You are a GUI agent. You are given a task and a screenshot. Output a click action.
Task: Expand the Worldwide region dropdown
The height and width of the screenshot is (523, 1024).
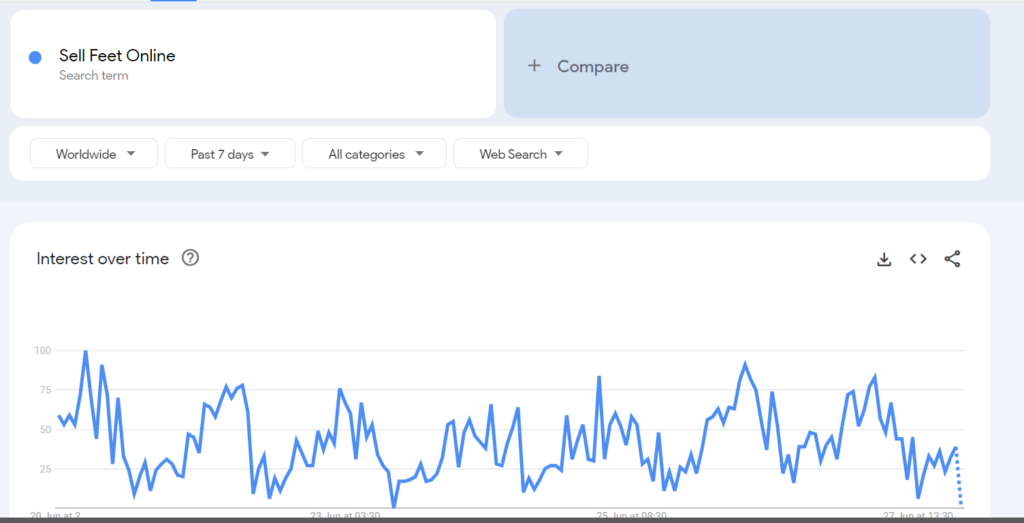click(x=94, y=154)
